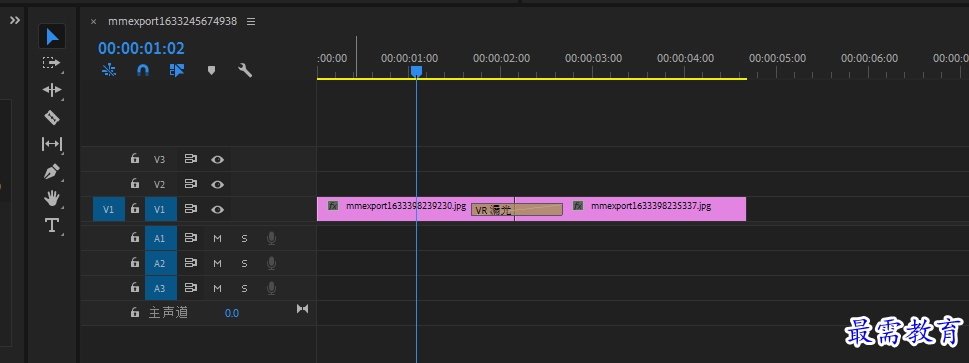
Task: Mute track A1
Action: coord(218,238)
